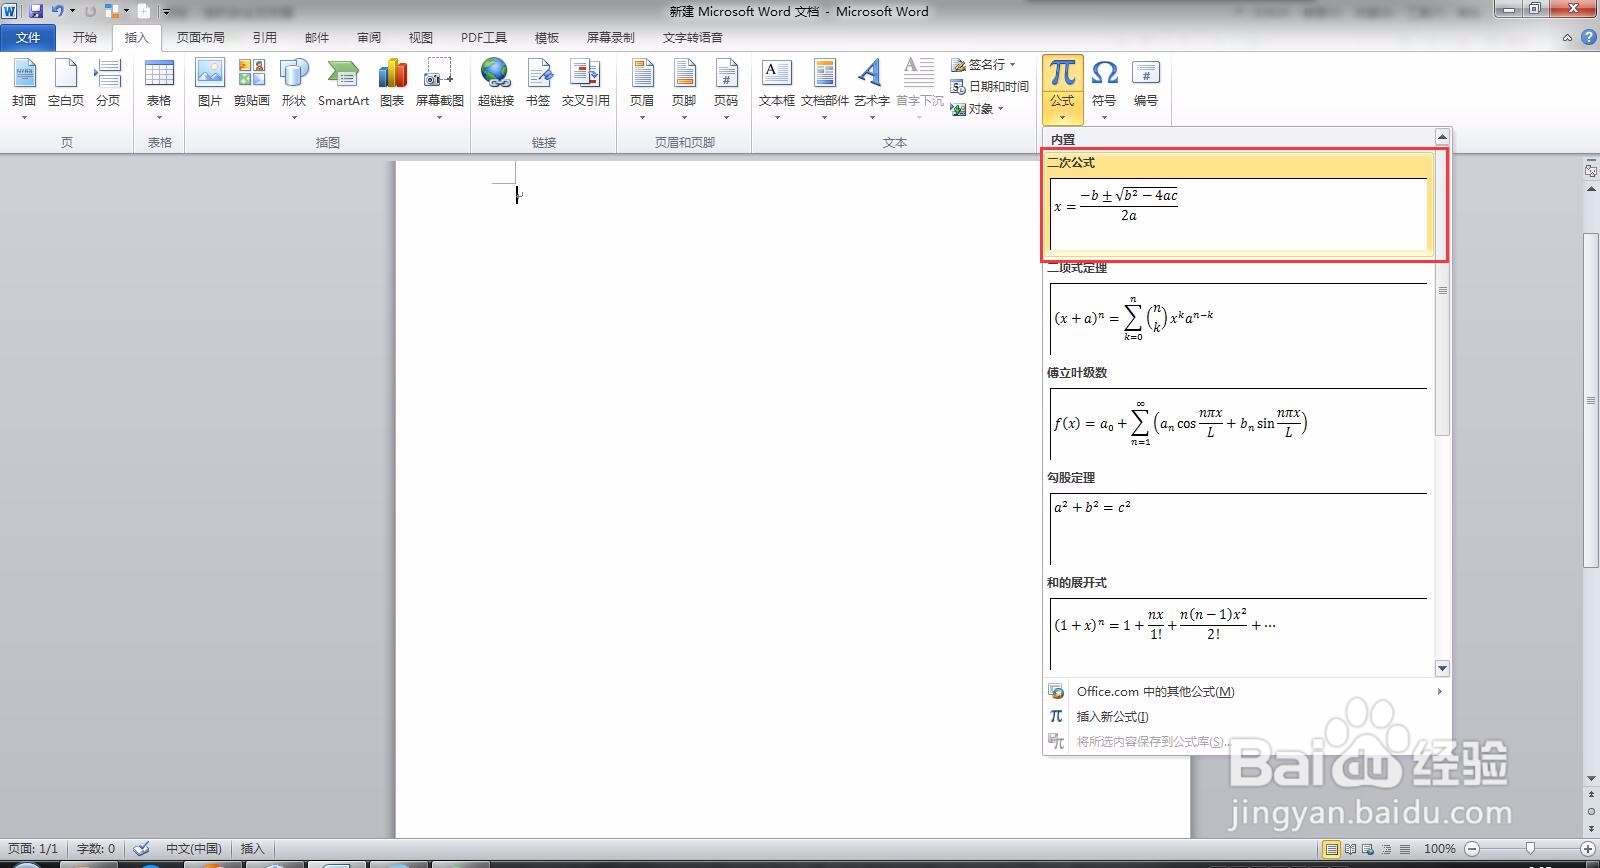This screenshot has width=1600, height=868.
Task: Open the screenshot (屏幕截图) tool
Action: (439, 88)
